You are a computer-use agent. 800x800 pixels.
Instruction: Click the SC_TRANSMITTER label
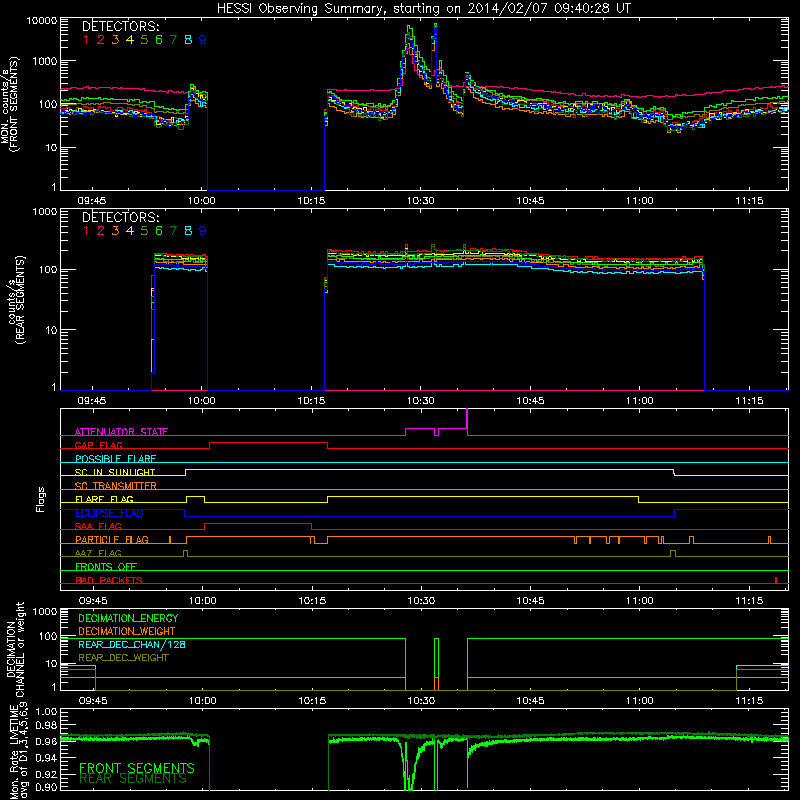116,486
